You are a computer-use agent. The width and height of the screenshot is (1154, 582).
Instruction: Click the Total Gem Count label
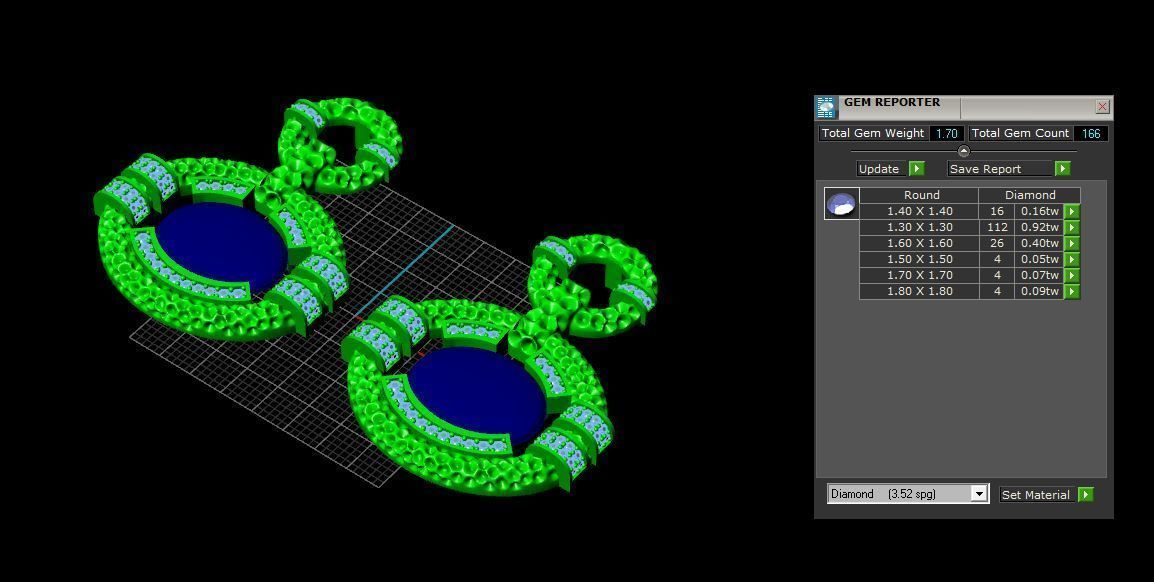point(1020,133)
